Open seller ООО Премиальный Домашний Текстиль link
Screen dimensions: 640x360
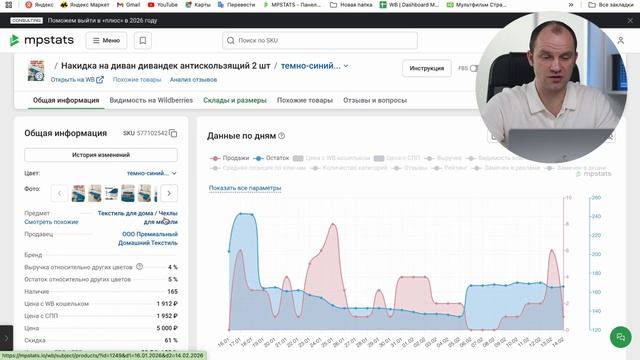[148, 238]
